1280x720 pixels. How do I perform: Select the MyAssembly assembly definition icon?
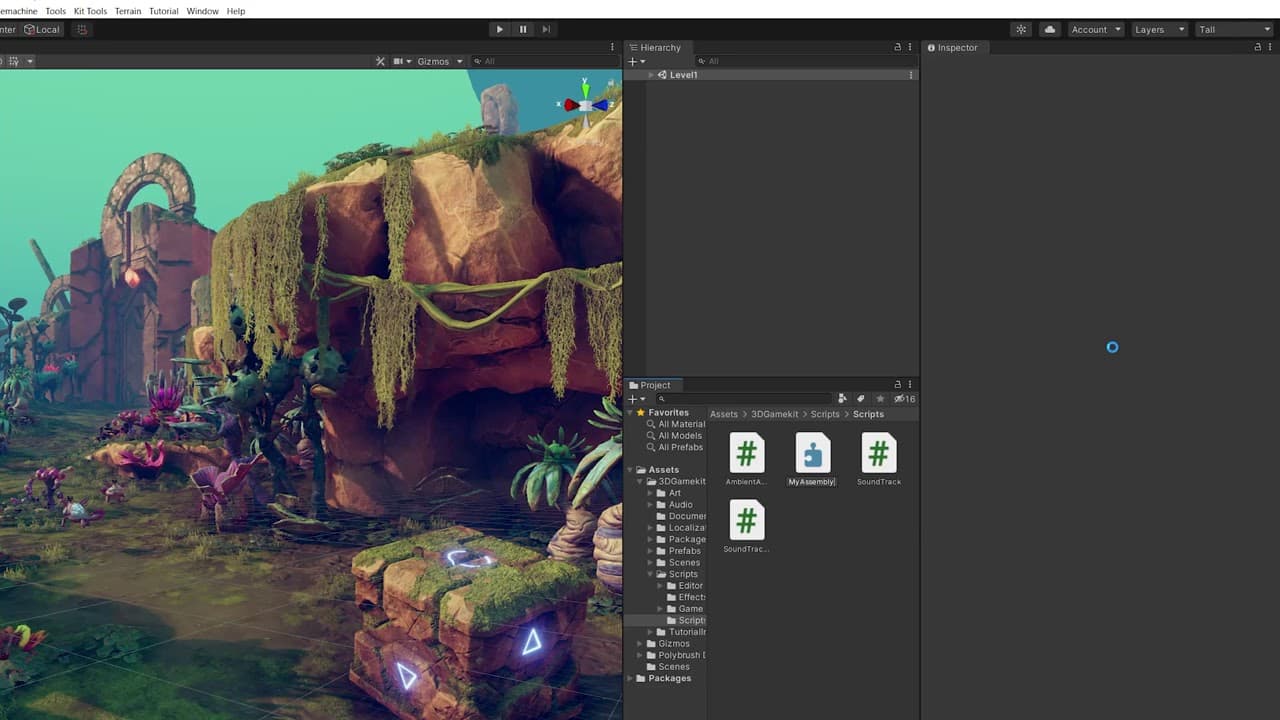[x=812, y=453]
